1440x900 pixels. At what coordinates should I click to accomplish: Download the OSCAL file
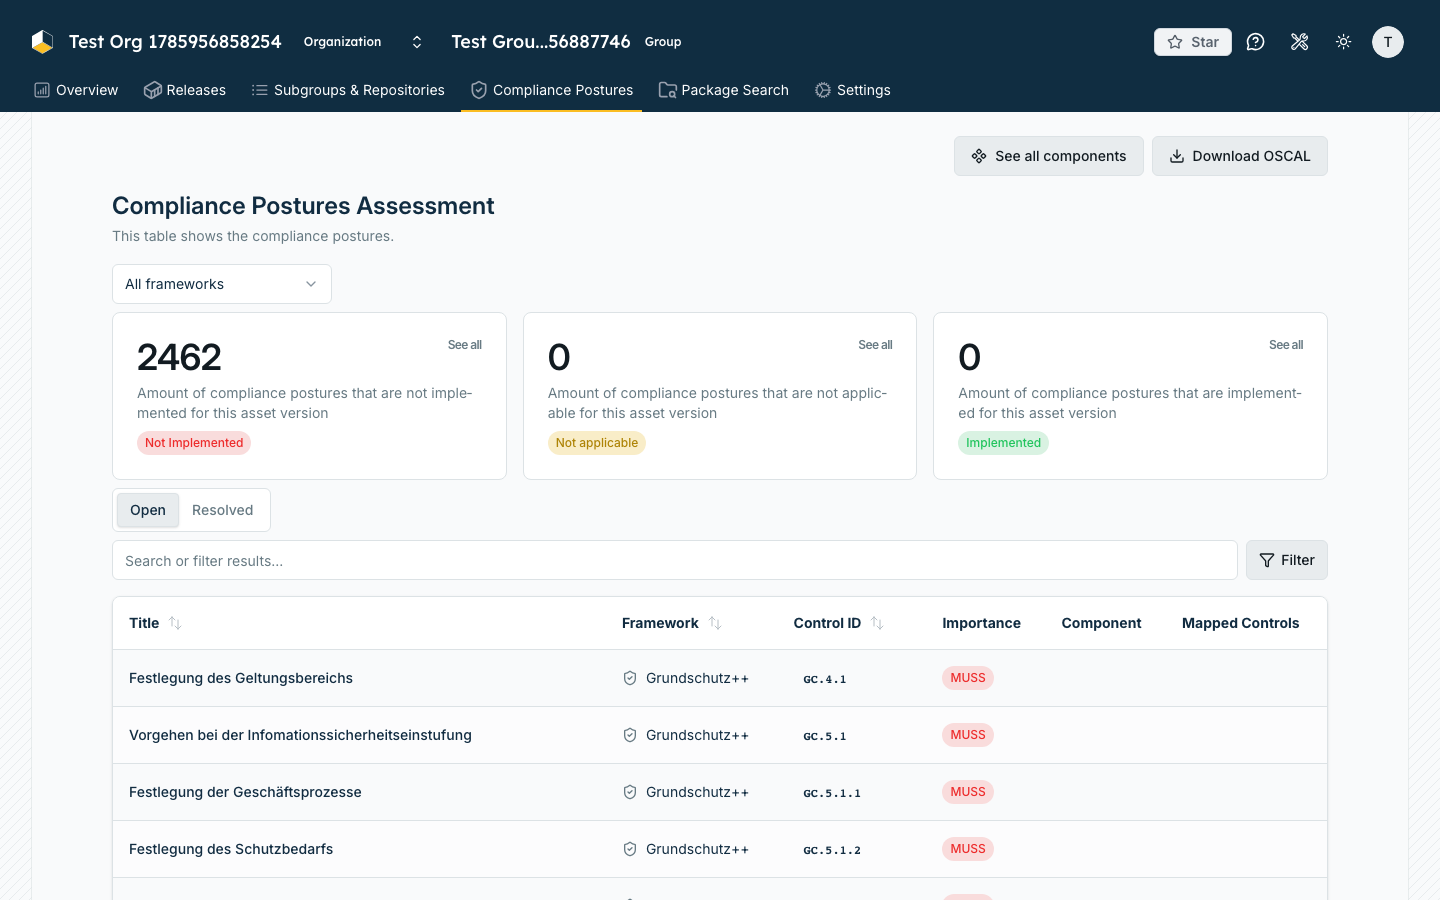click(1240, 156)
